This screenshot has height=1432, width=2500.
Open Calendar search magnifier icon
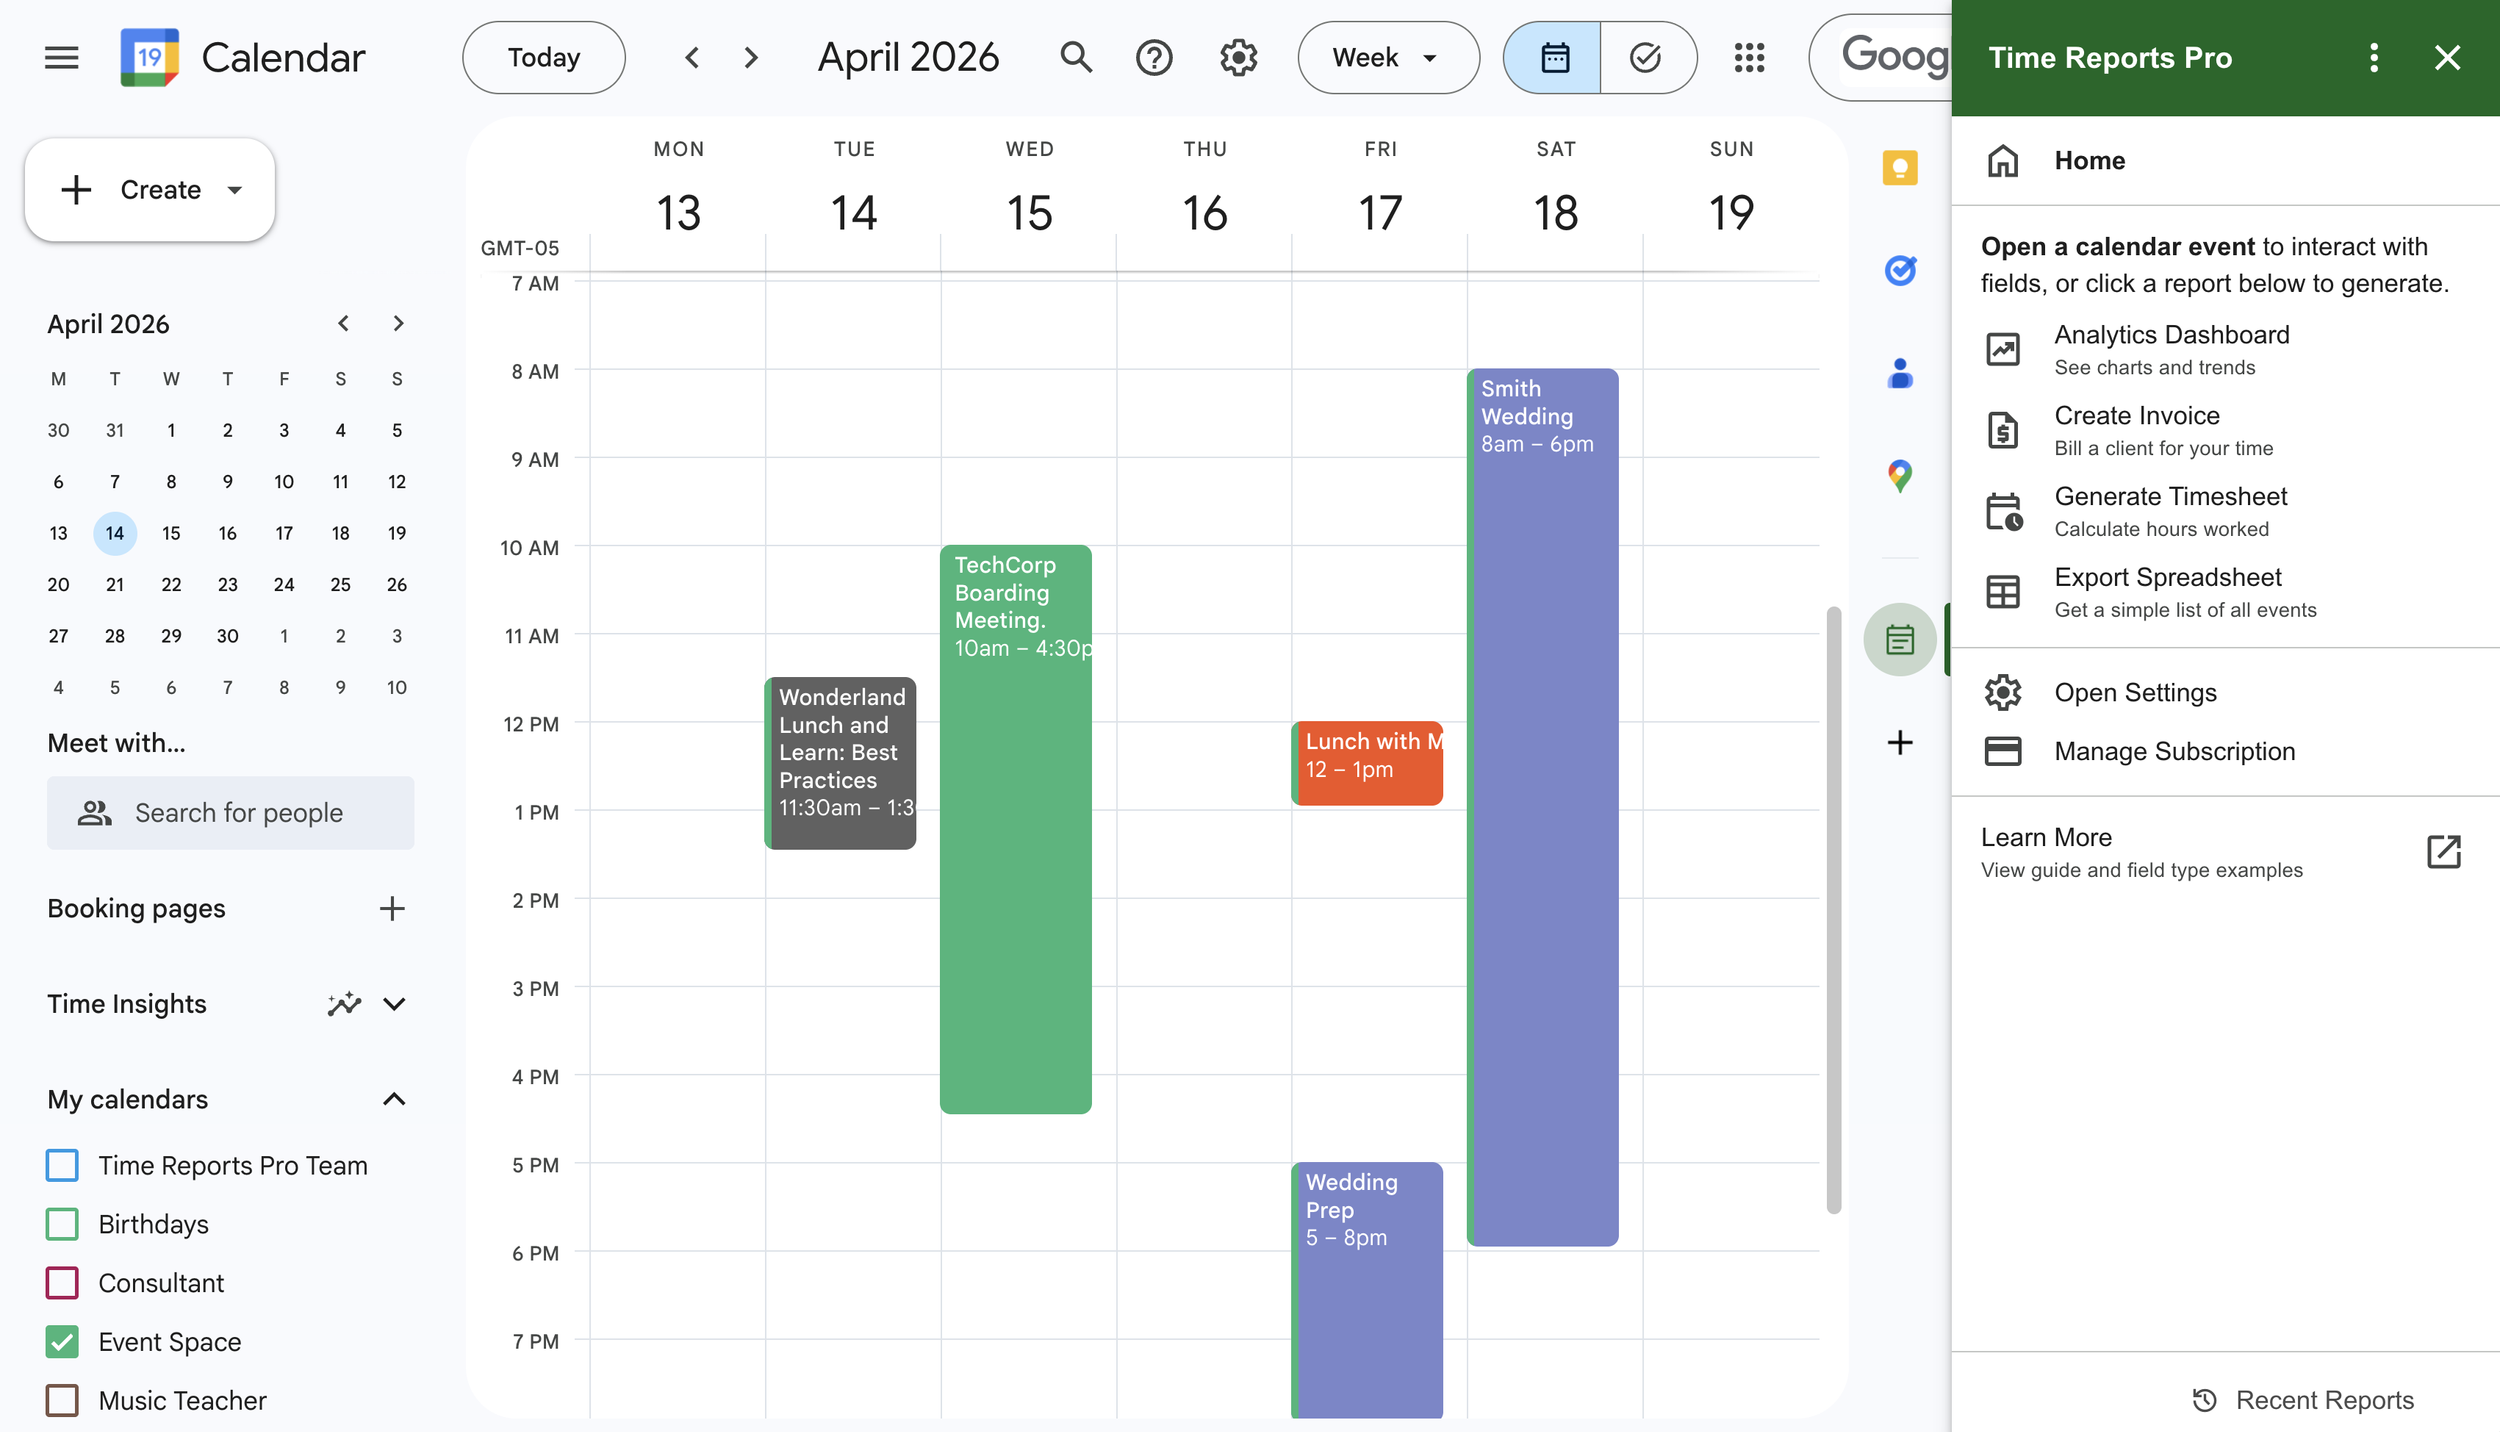click(1075, 58)
